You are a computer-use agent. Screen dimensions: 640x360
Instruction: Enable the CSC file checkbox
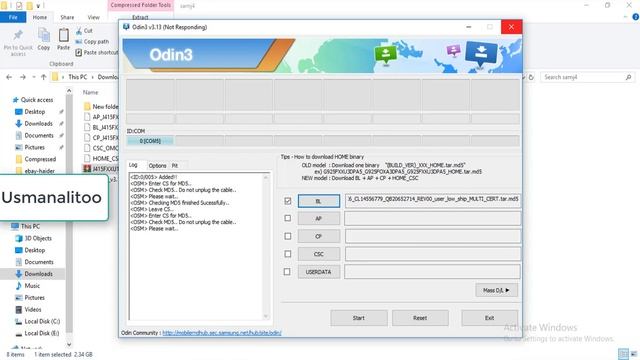[x=288, y=254]
